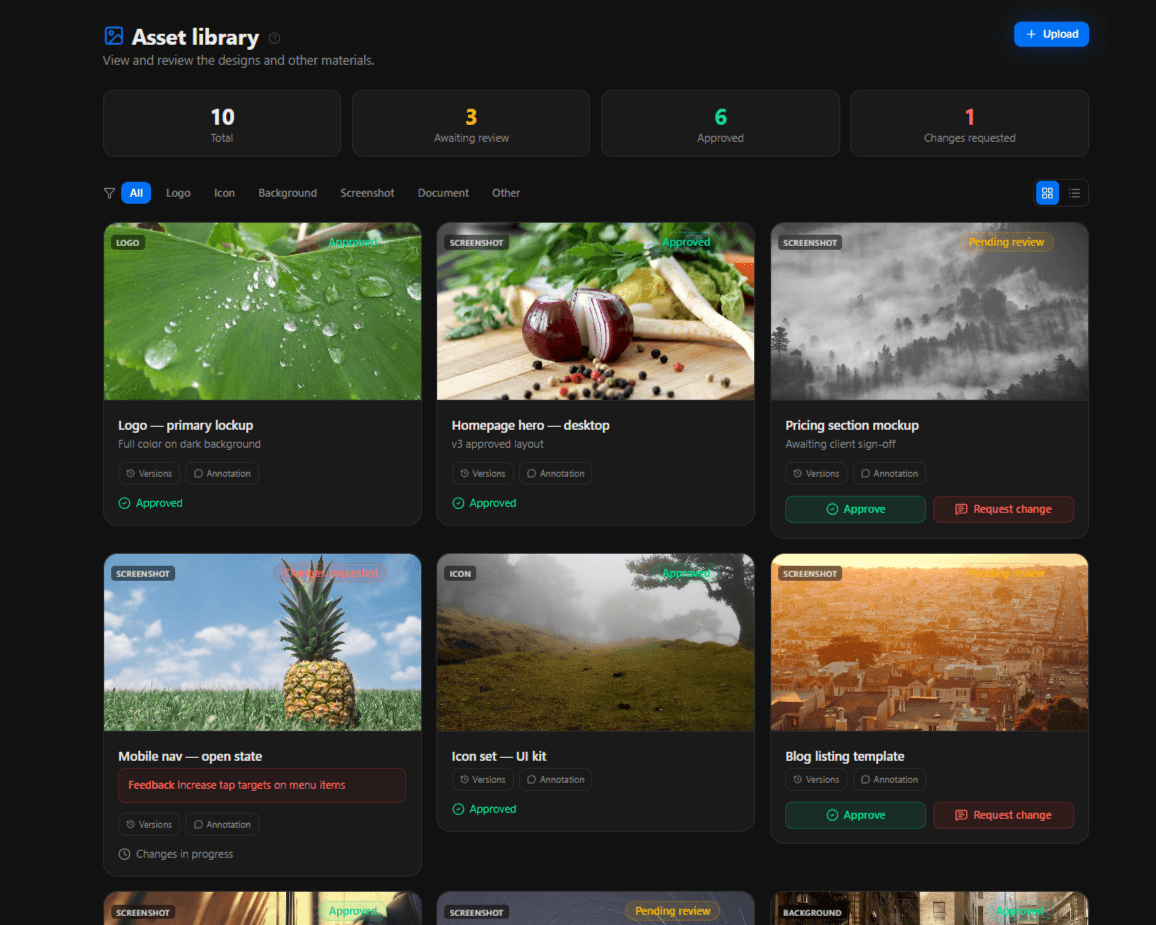Filter assets by Screenshot

[367, 193]
